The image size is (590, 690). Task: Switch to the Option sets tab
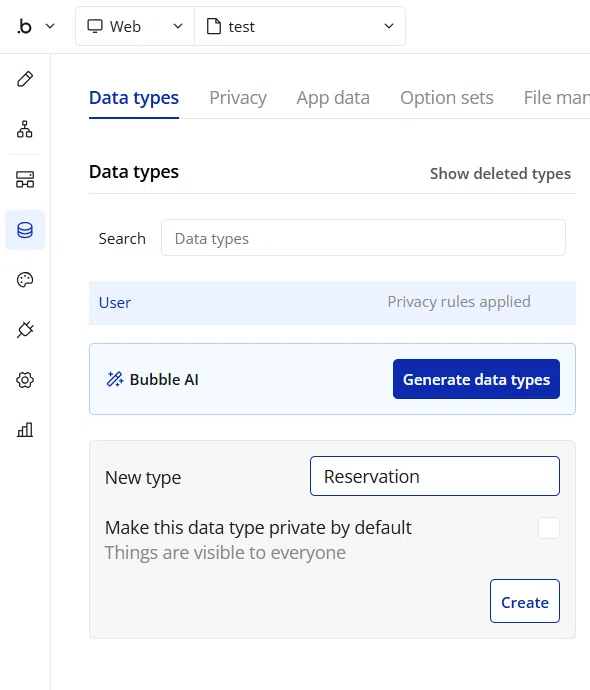pyautogui.click(x=447, y=98)
